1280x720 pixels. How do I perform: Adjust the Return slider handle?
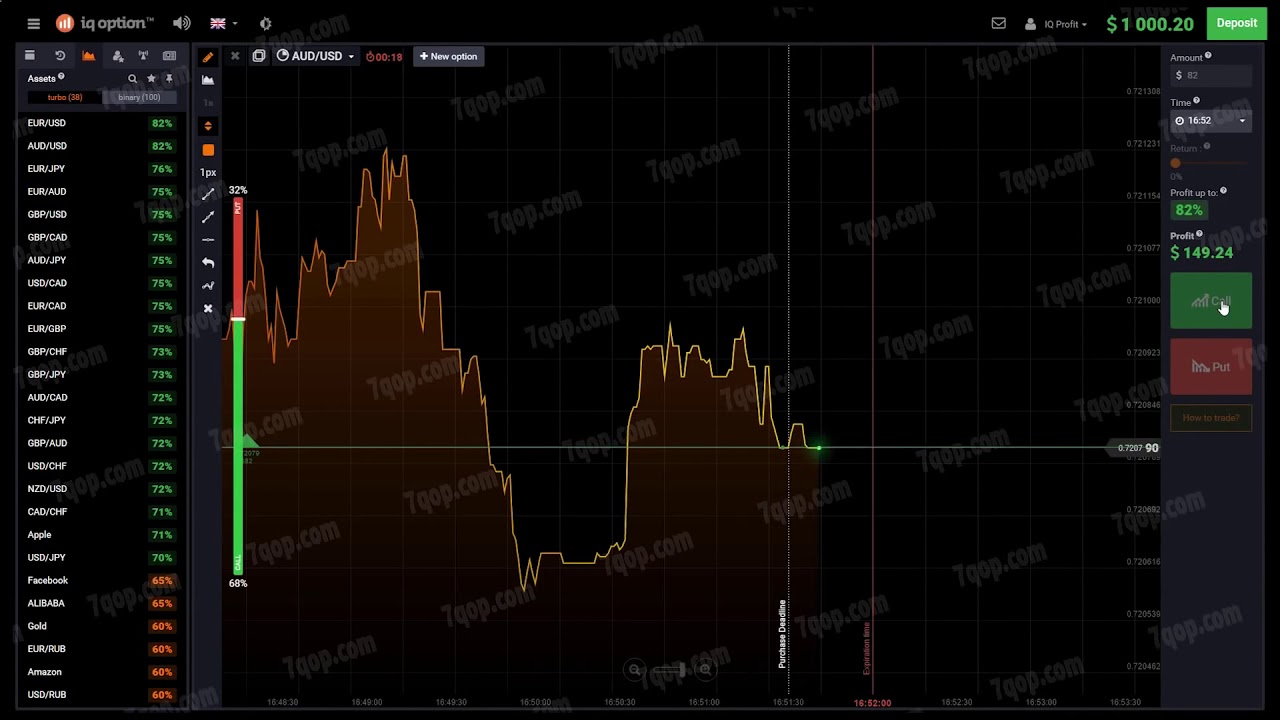(1175, 163)
